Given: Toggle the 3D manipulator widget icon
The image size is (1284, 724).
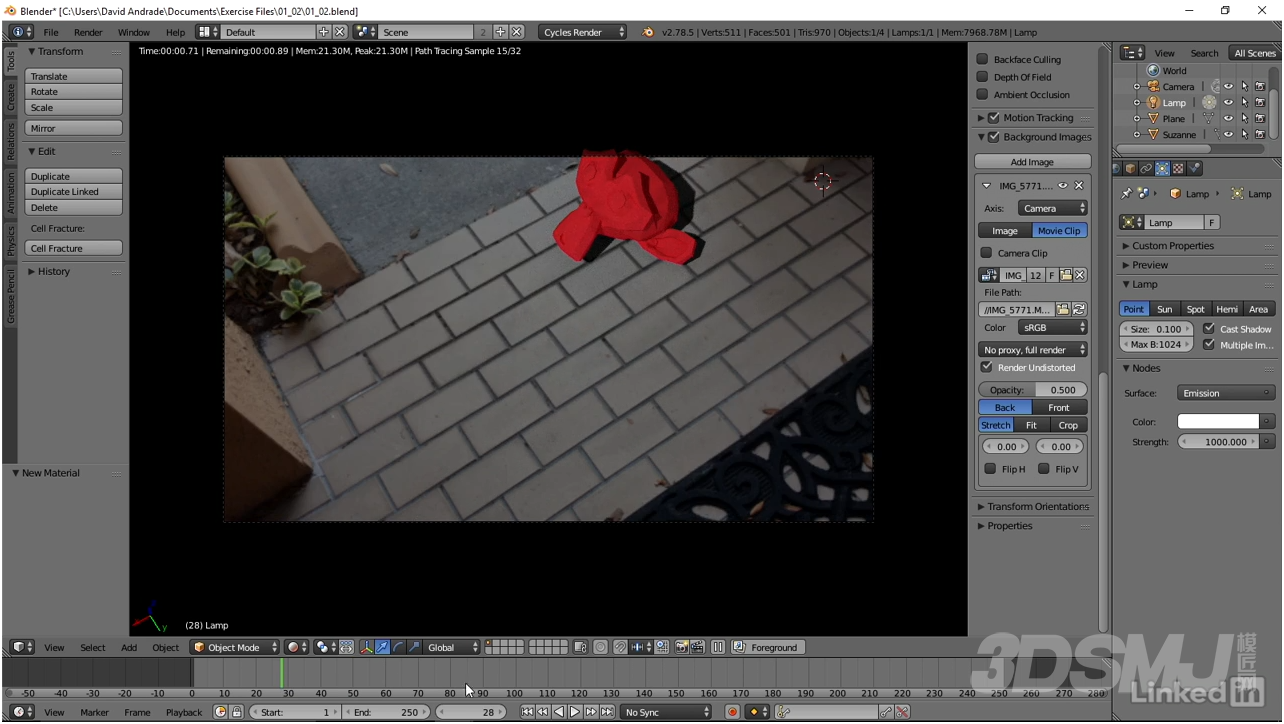Looking at the screenshot, I should (x=367, y=648).
